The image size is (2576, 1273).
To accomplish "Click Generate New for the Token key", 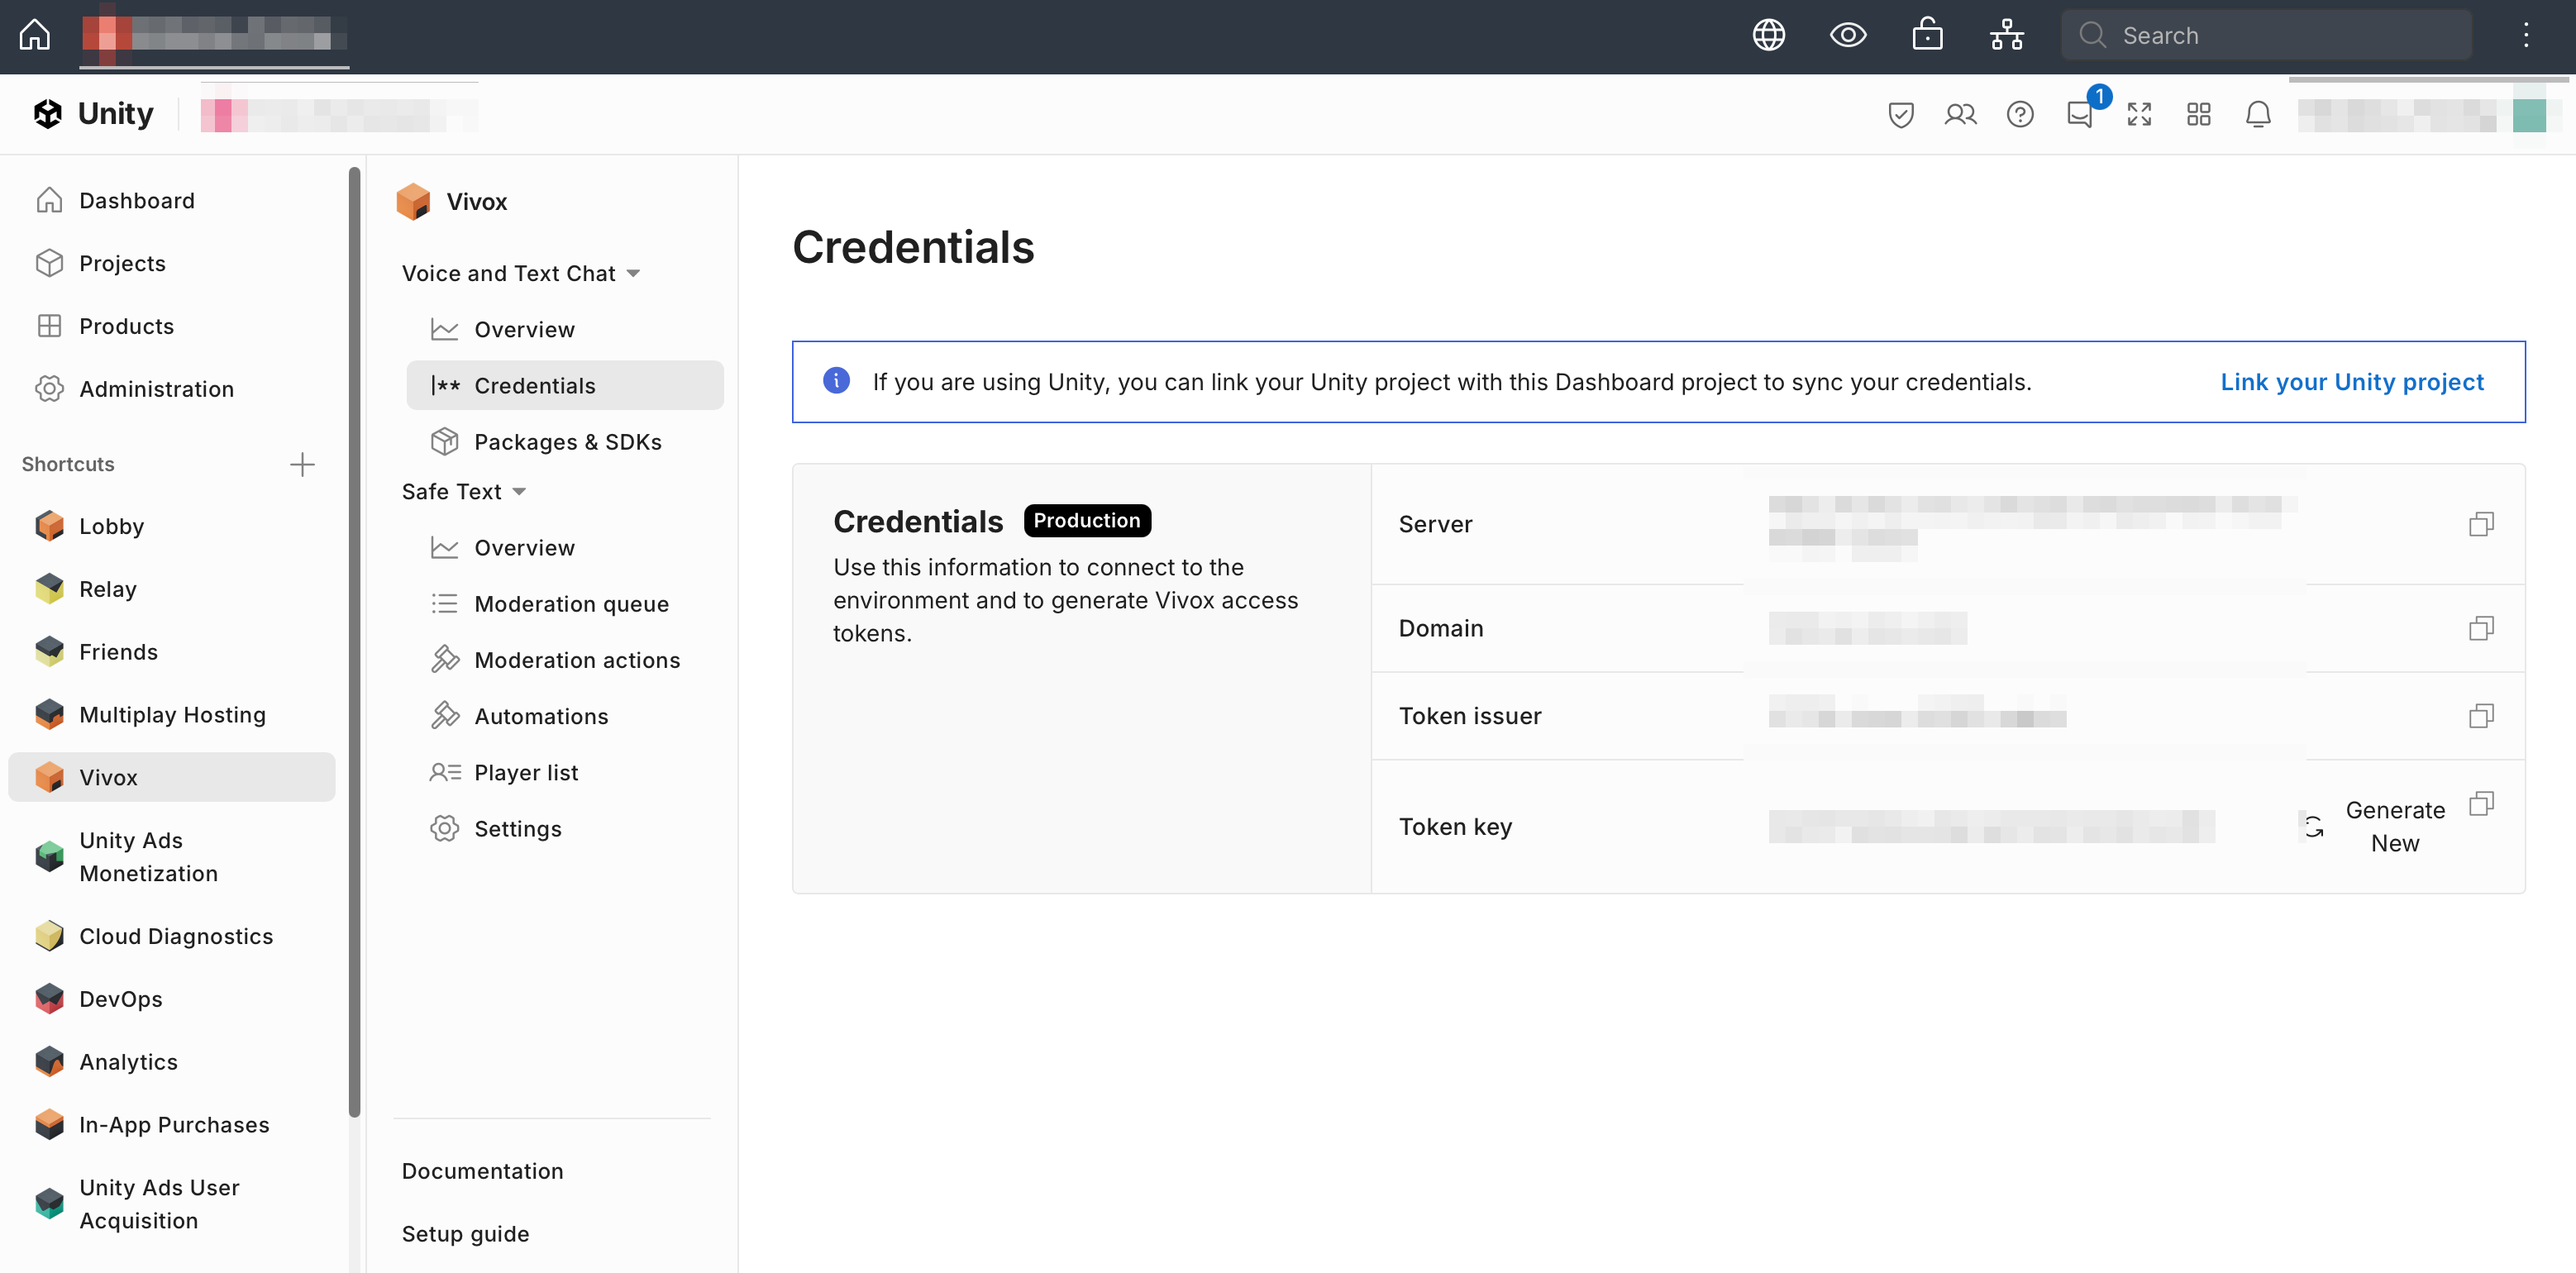I will point(2395,825).
